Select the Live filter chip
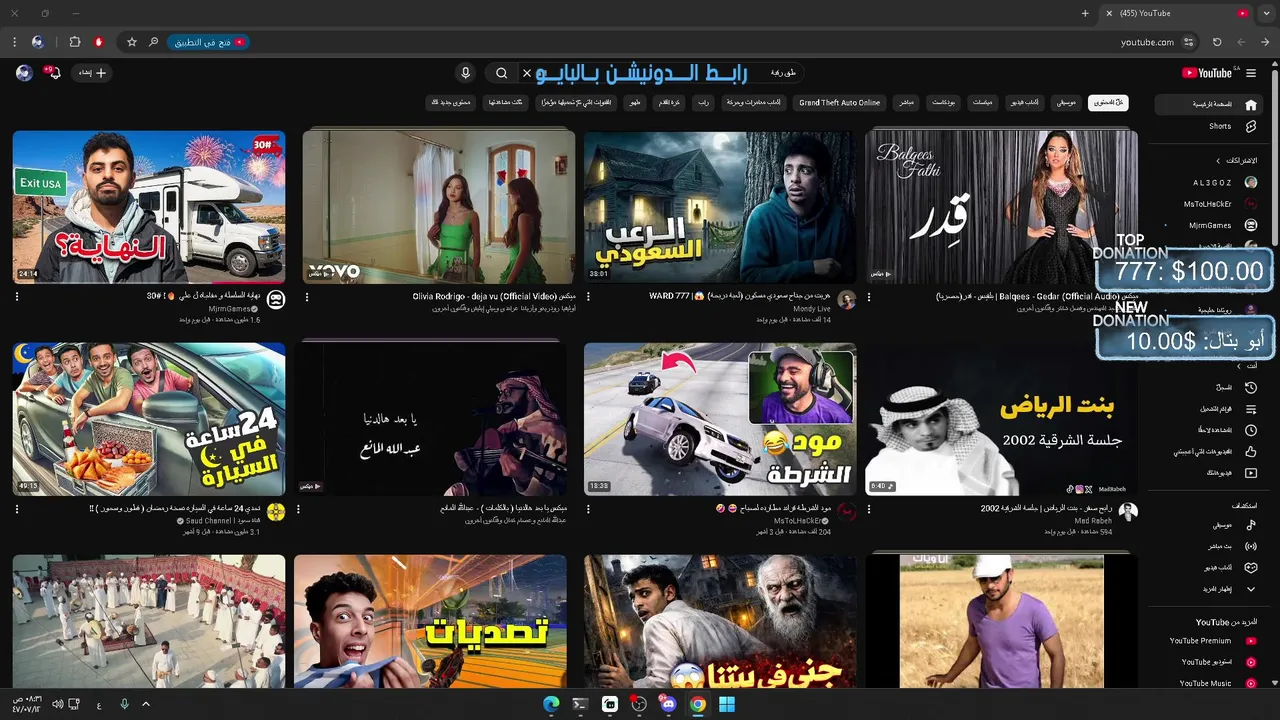 click(x=906, y=102)
